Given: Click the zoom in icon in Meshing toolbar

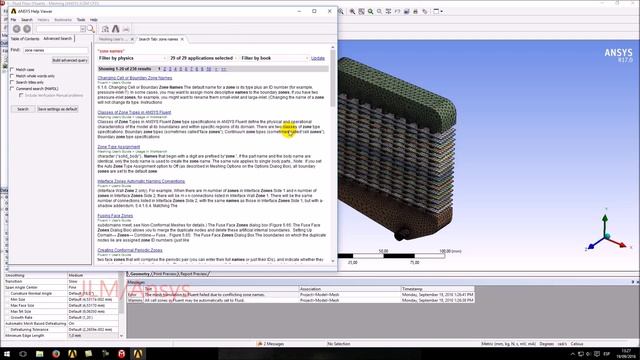Looking at the screenshot, I should coord(352,11).
